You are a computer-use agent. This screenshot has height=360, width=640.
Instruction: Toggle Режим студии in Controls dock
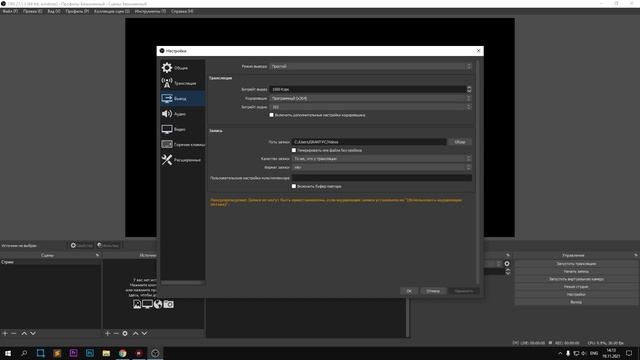click(576, 287)
